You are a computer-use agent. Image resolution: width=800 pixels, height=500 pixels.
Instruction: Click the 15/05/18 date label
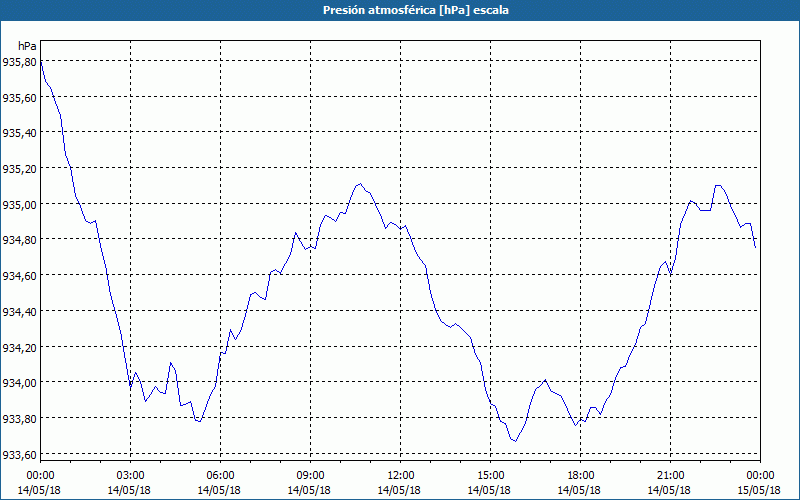coord(760,490)
